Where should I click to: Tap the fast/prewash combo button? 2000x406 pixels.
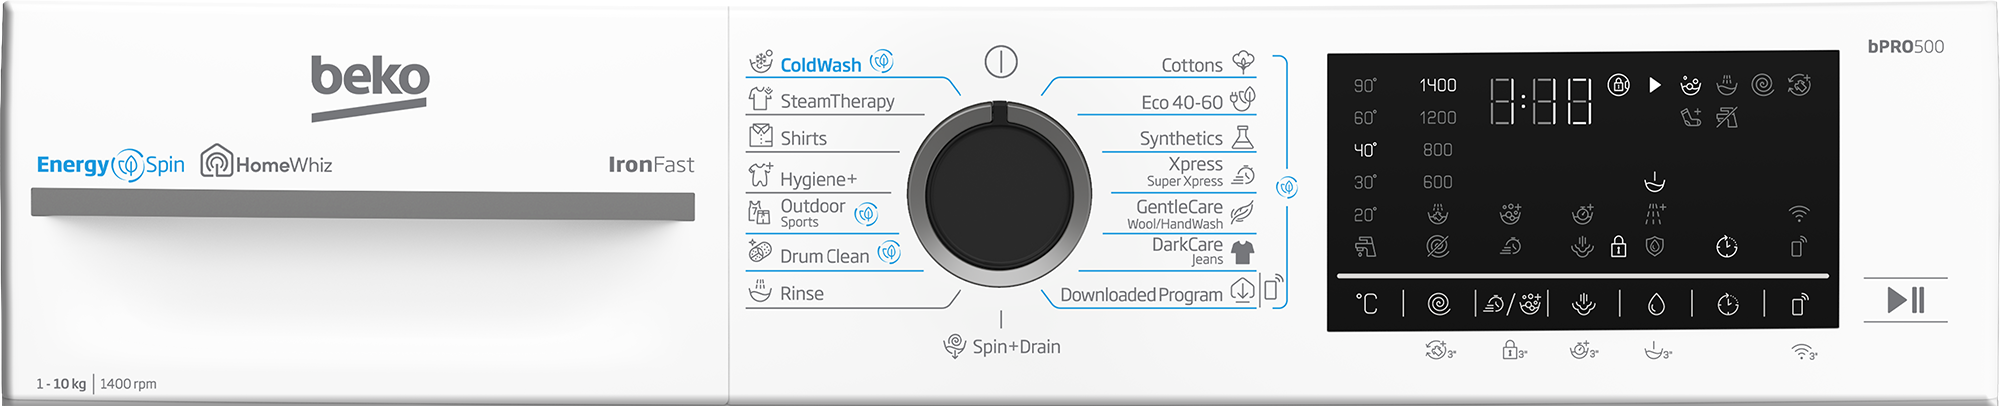(1512, 304)
